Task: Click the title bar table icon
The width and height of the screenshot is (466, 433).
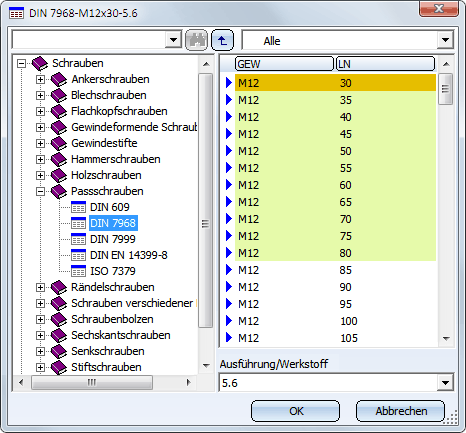Action: (x=17, y=13)
